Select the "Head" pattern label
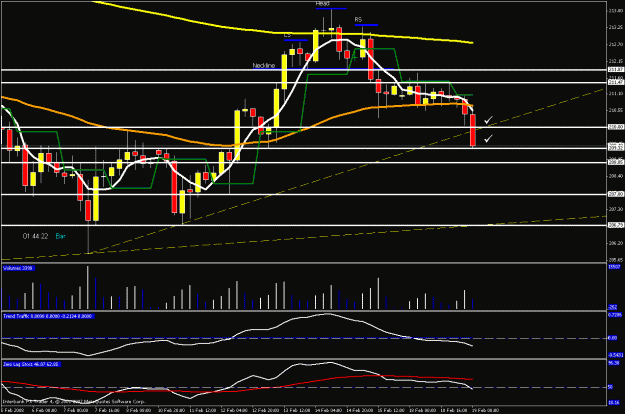This screenshot has height=414, width=625. click(322, 4)
